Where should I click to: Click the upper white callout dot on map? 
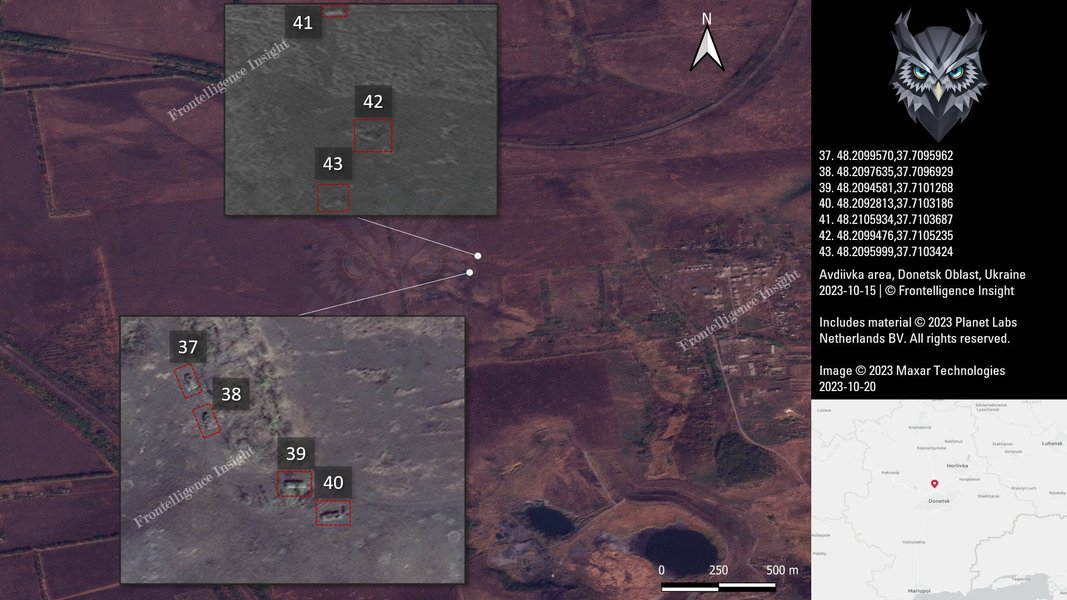[x=478, y=256]
